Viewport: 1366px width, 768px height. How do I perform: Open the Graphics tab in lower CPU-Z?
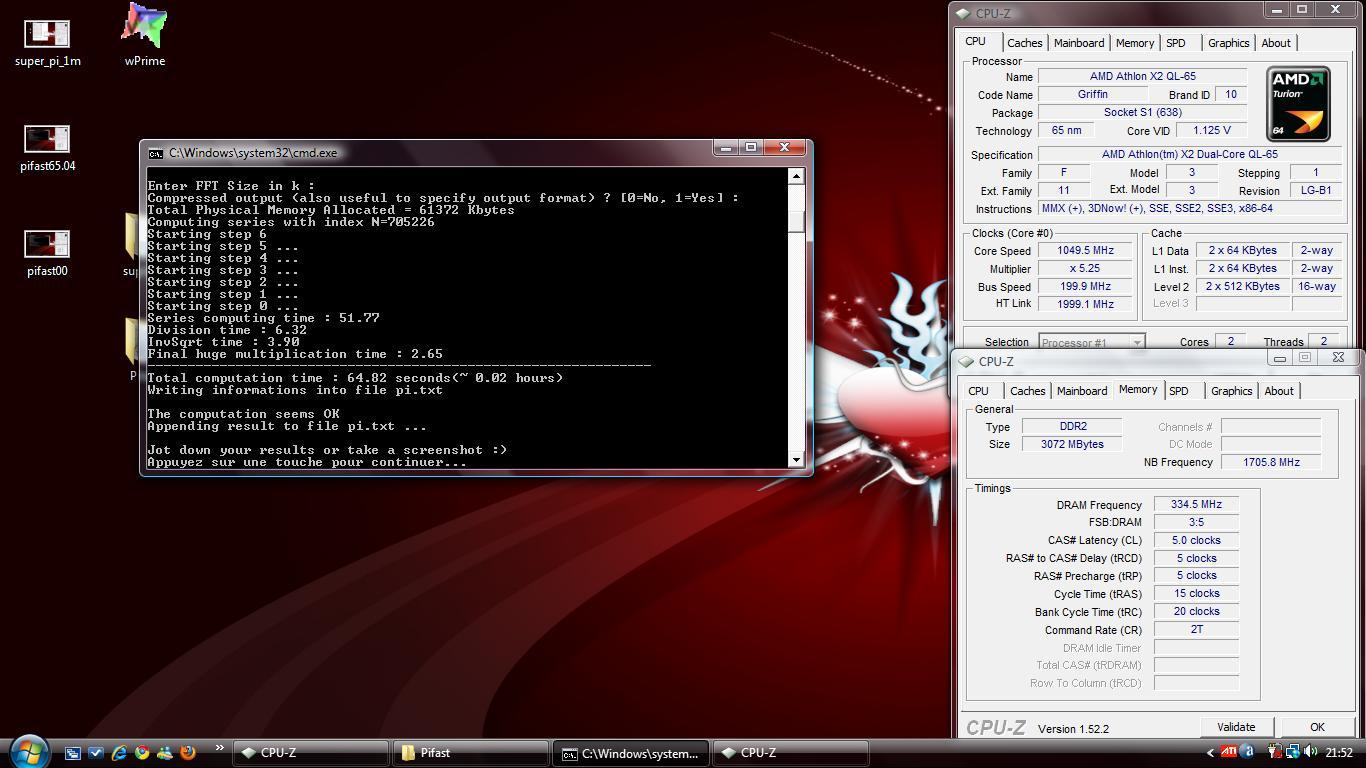(1231, 391)
